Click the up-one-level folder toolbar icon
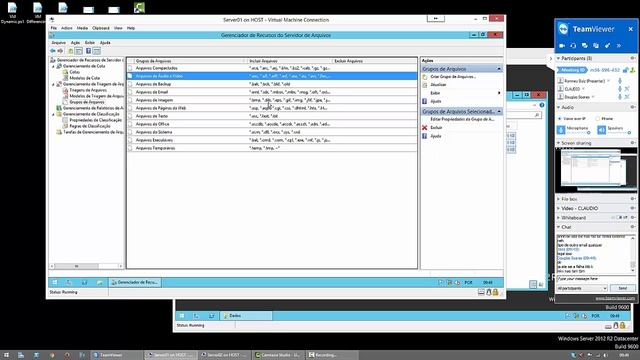Viewport: 640px width, 360px height. click(x=71, y=51)
